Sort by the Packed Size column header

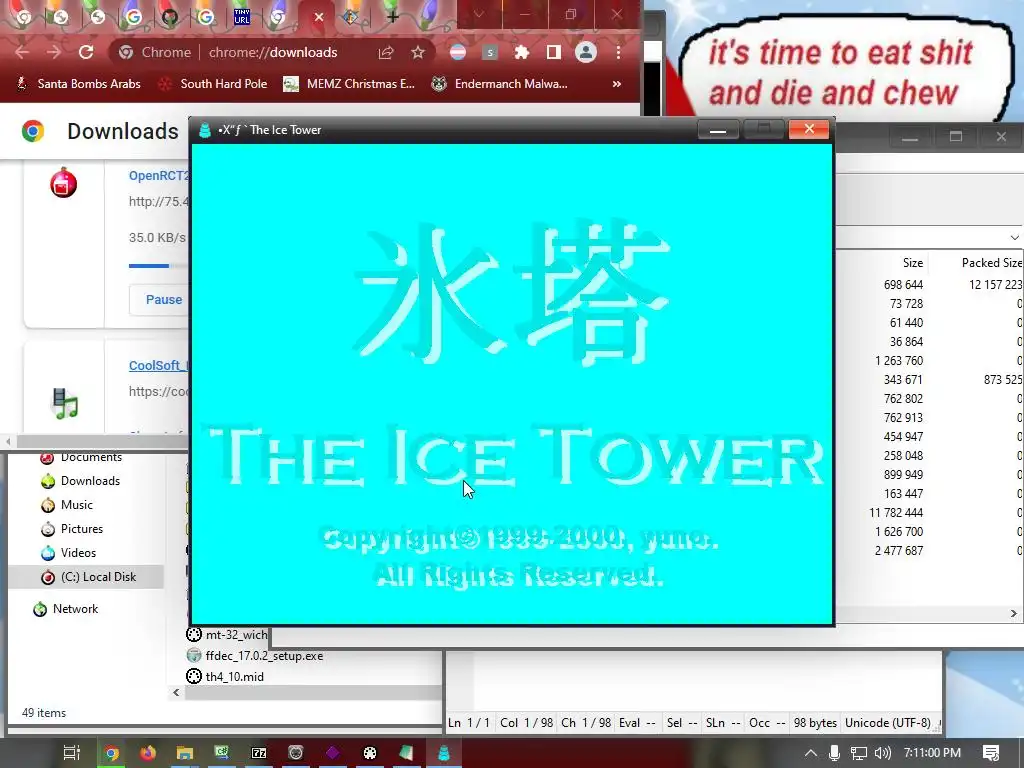[x=991, y=263]
